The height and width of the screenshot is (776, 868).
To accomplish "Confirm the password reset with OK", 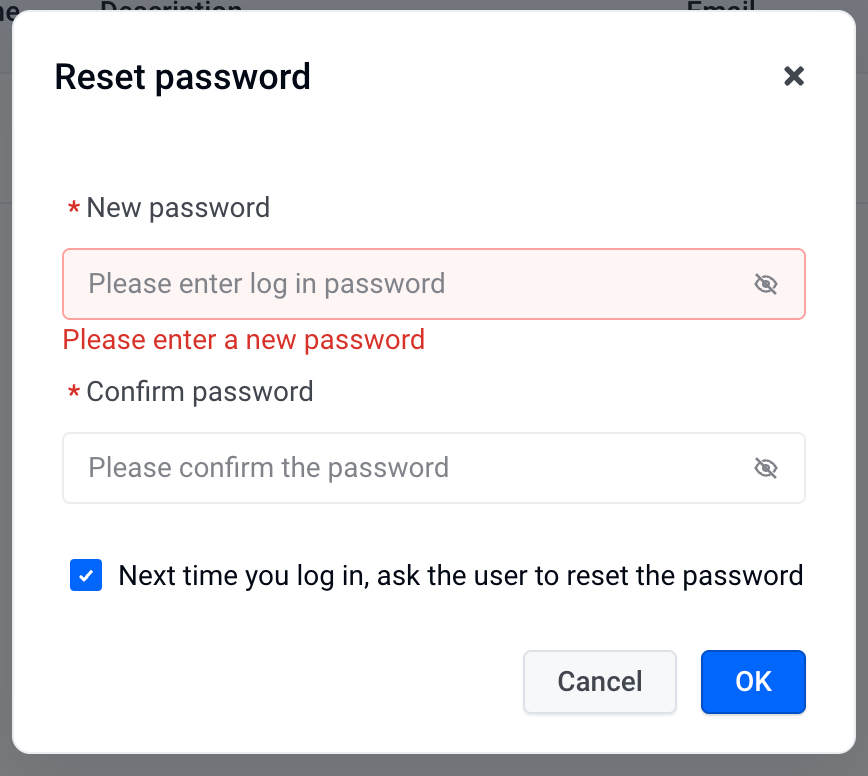I will pos(753,681).
